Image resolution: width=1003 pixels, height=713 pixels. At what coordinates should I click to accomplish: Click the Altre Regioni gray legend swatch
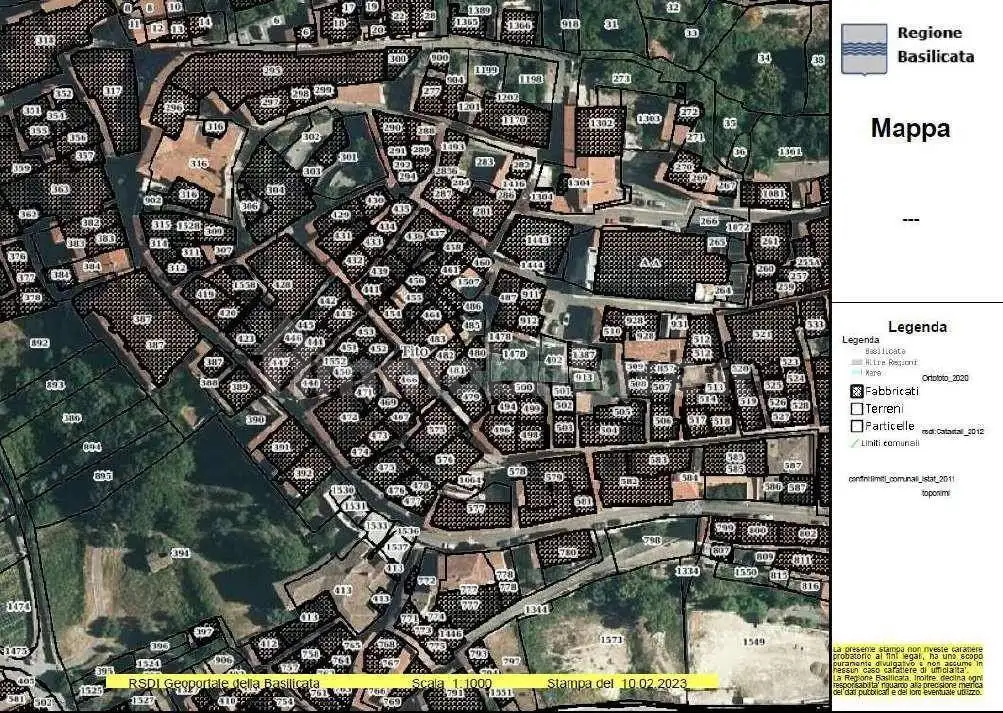pos(856,362)
